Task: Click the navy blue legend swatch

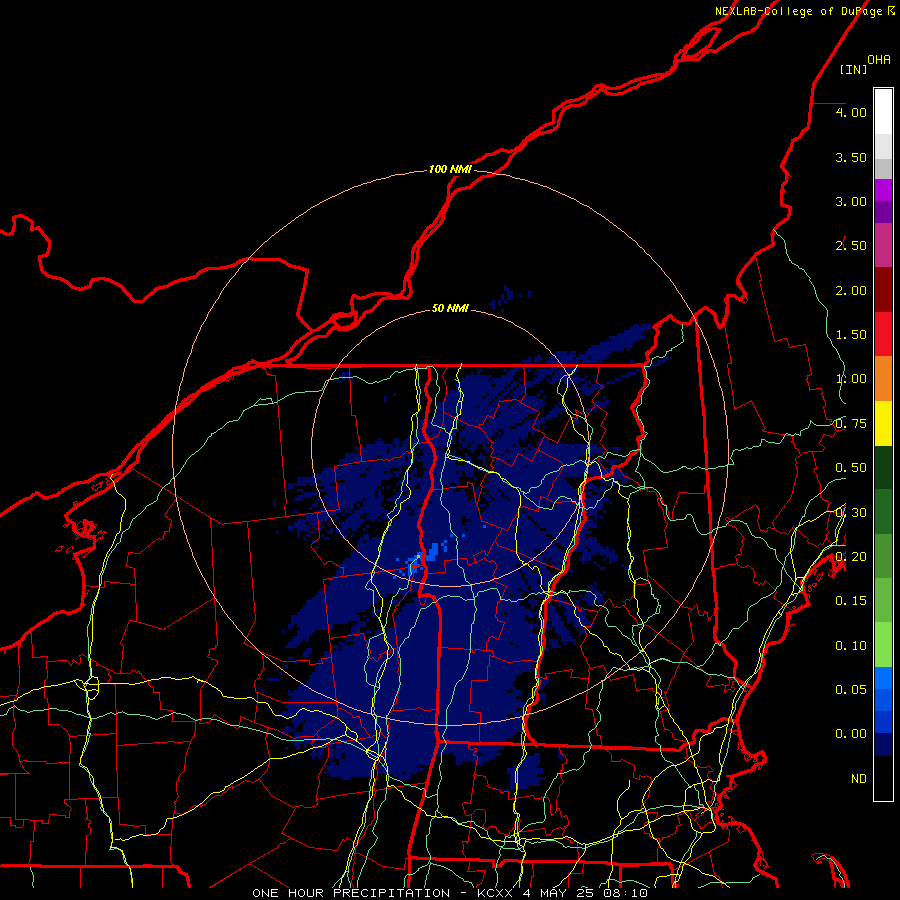Action: click(883, 744)
